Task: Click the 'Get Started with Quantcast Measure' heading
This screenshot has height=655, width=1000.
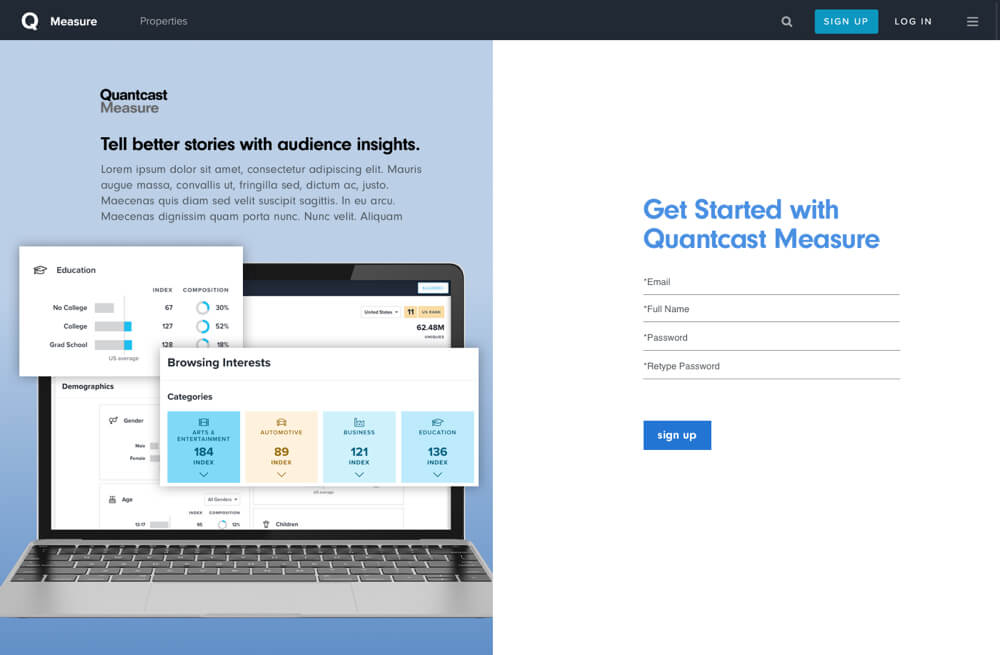Action: tap(761, 224)
